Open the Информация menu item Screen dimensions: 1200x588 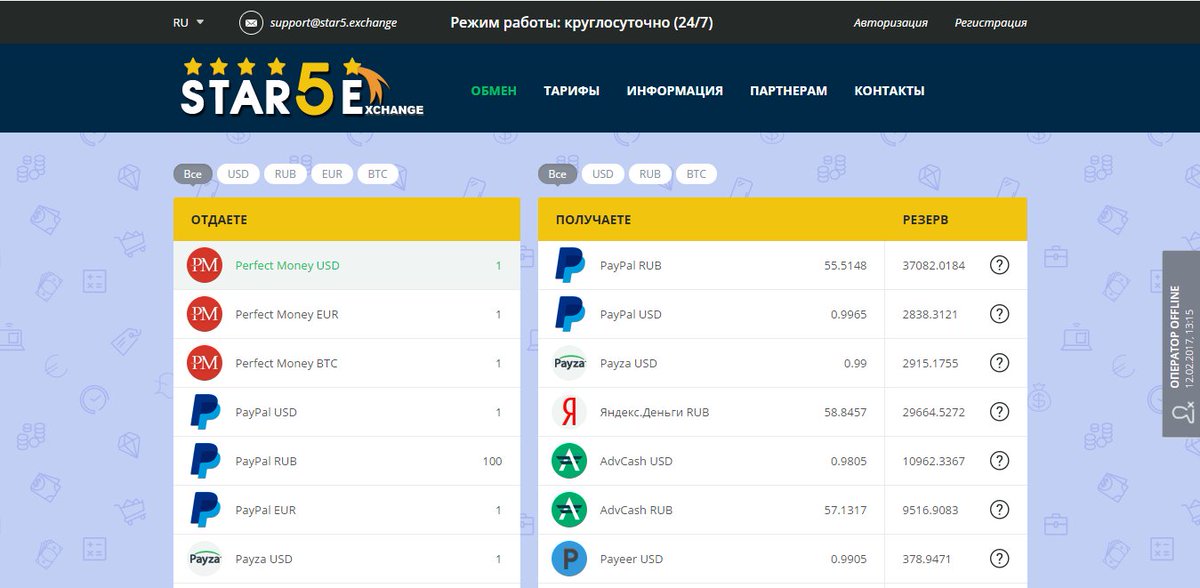click(x=675, y=91)
